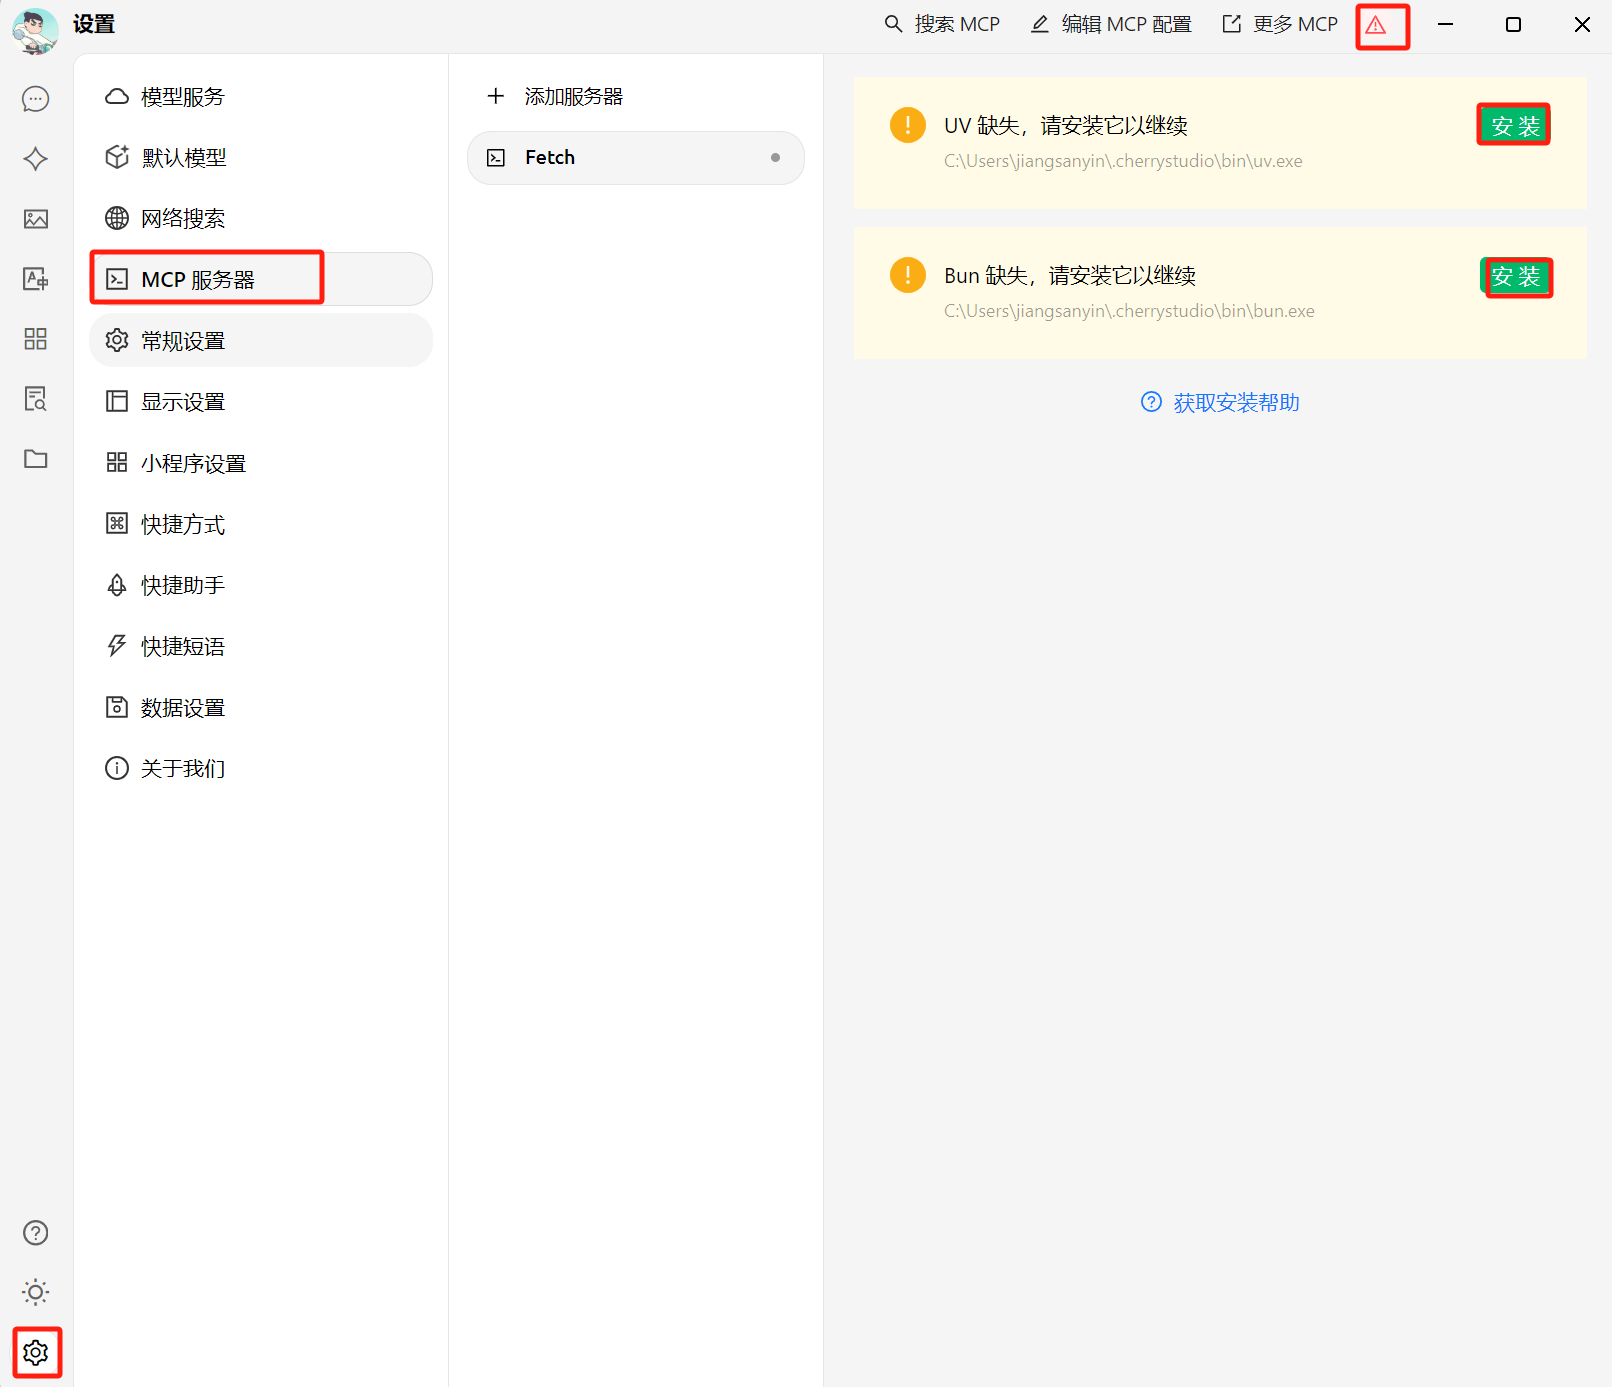
Task: Go to 常规设置
Action: coord(261,341)
